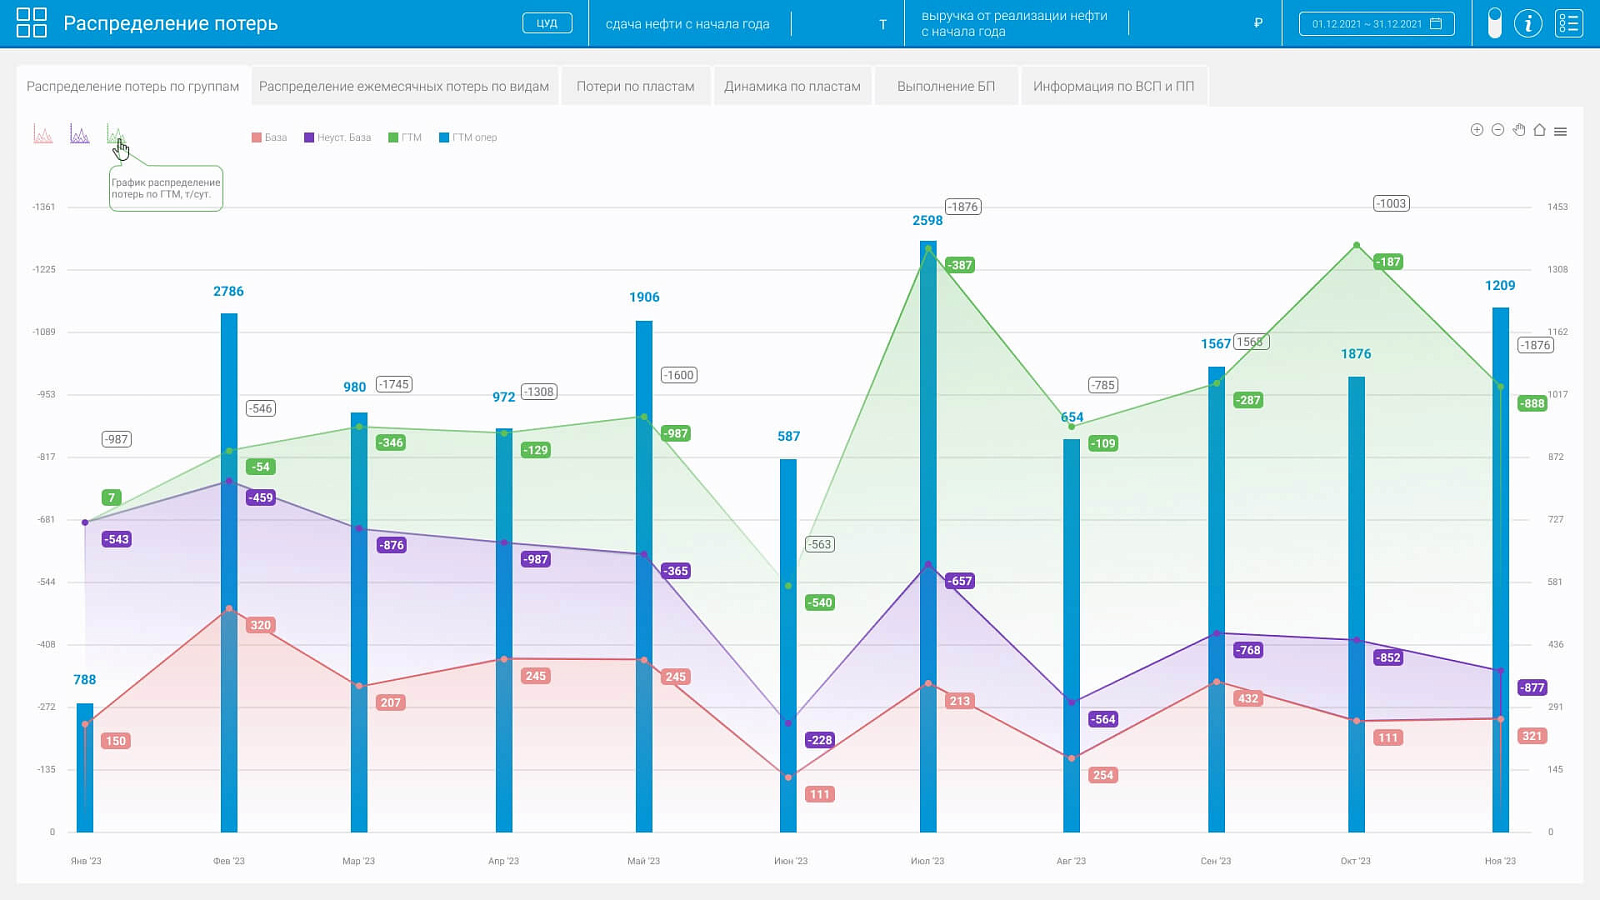Click the 972 bar value for April

[504, 397]
